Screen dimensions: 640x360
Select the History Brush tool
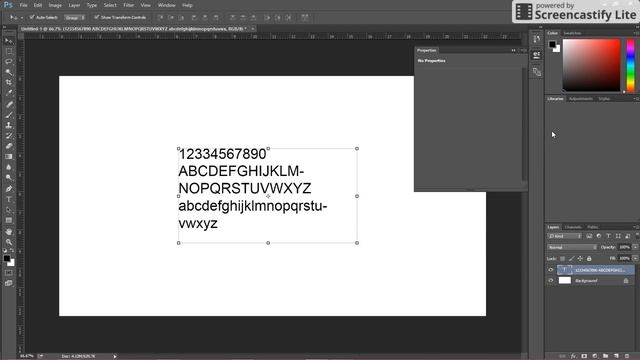coord(9,136)
